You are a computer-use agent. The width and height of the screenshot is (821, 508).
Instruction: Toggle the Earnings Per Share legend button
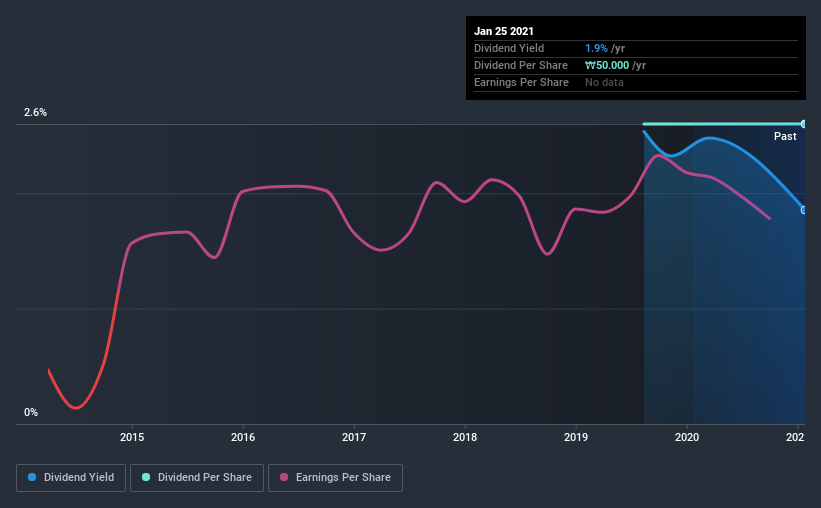[335, 478]
